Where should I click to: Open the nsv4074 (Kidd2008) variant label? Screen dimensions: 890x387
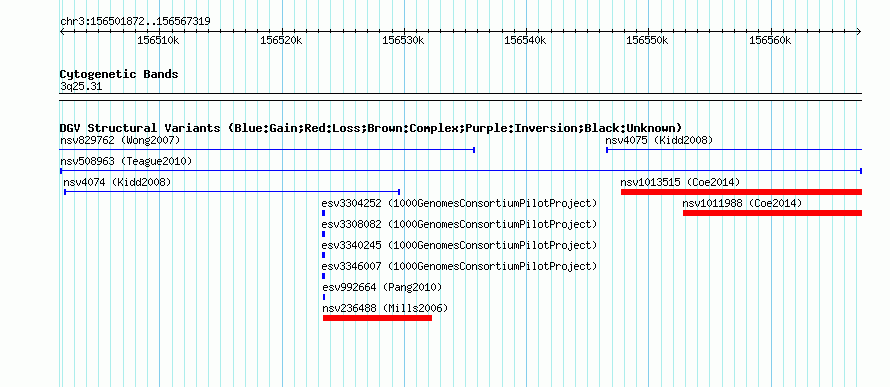117,182
